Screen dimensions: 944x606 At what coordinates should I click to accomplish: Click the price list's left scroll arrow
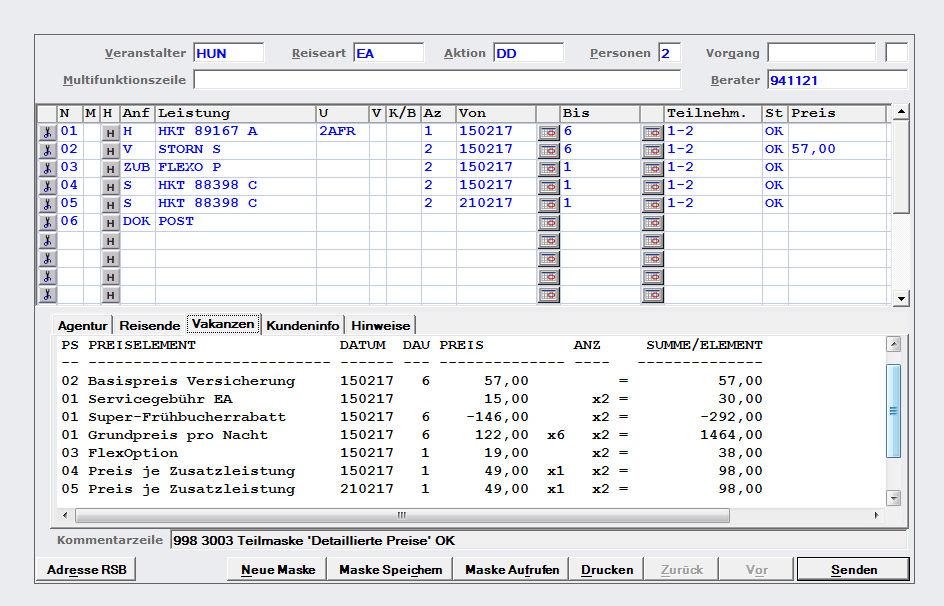(x=65, y=515)
